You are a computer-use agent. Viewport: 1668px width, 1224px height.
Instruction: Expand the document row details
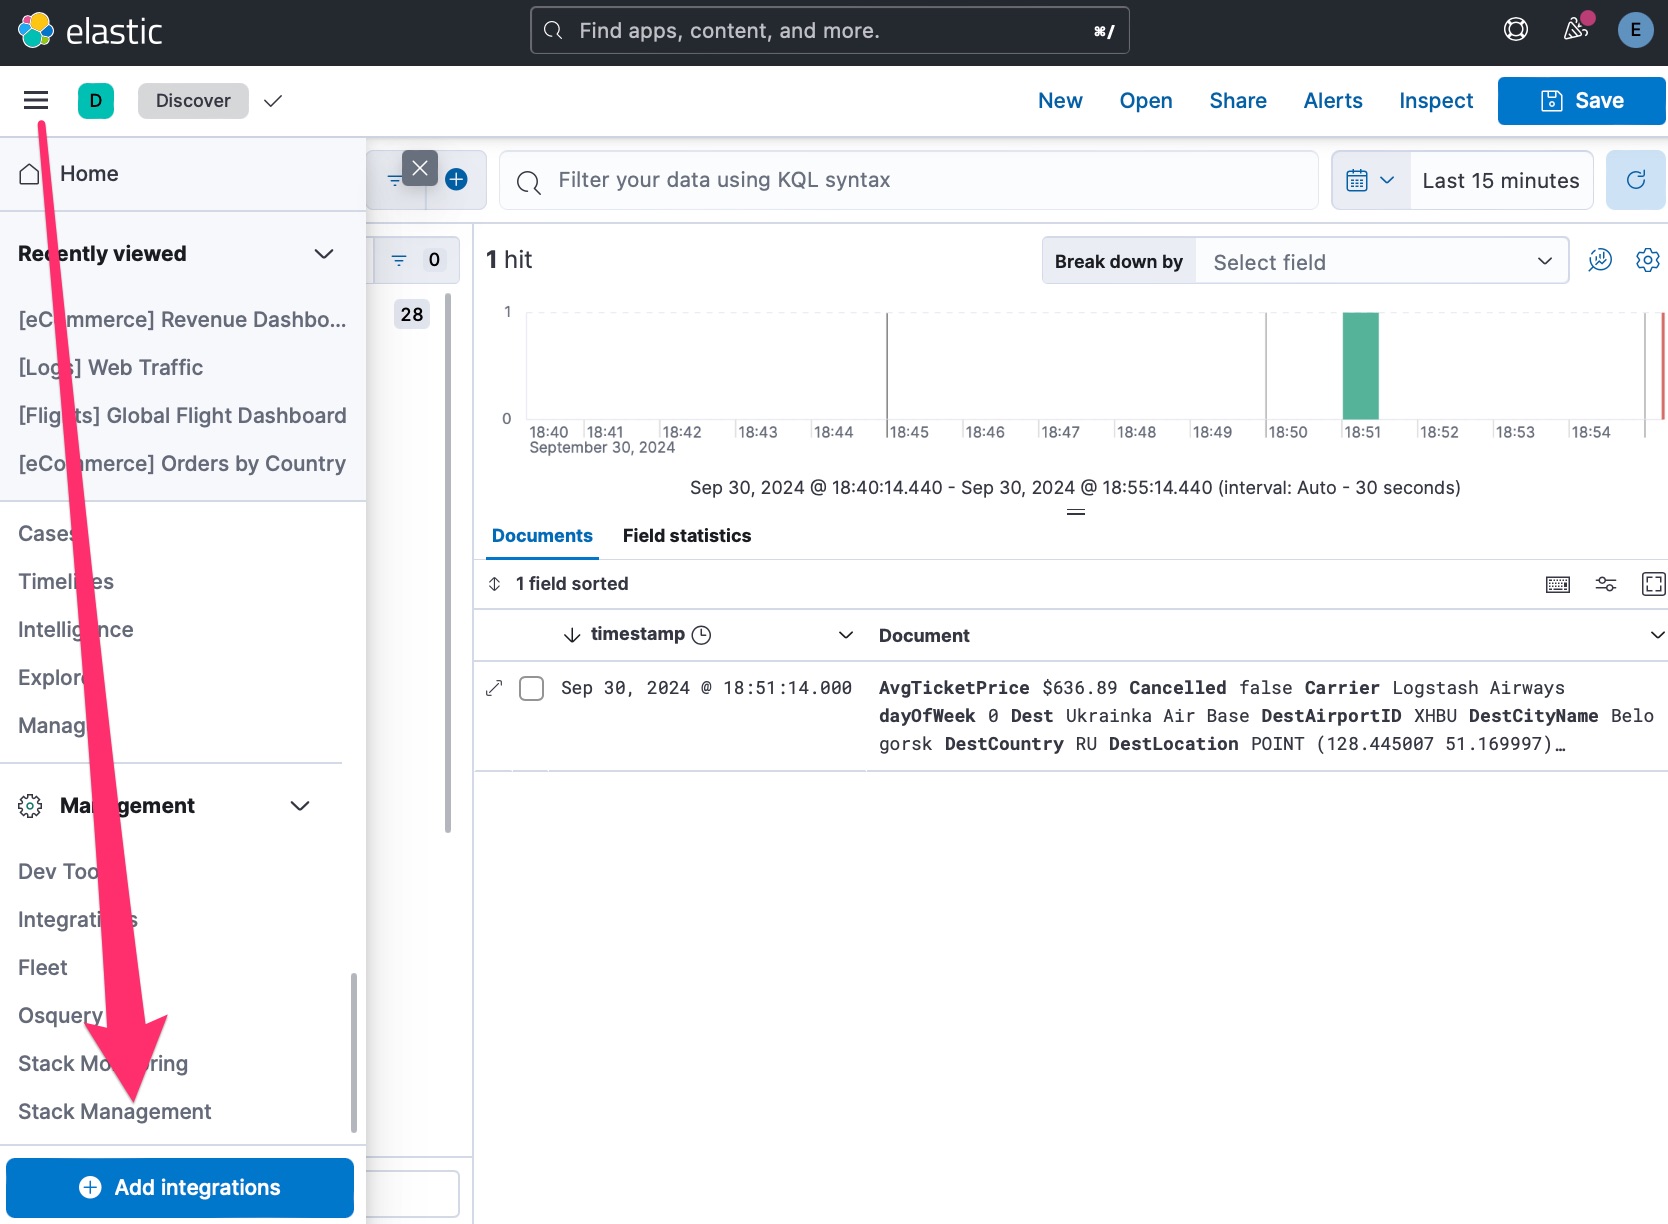(x=494, y=688)
